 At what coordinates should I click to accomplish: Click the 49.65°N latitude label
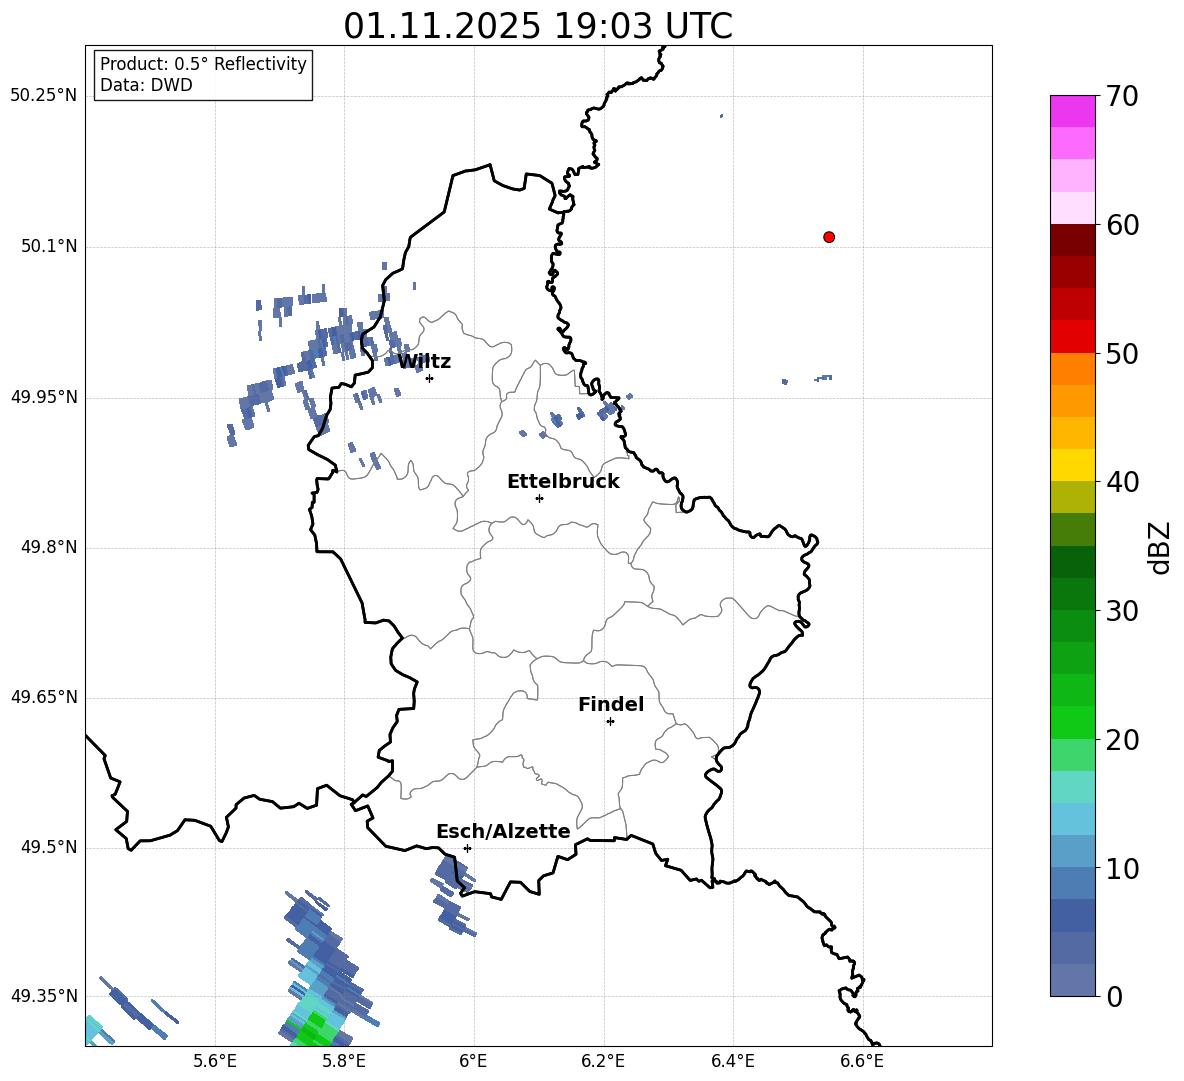[44, 697]
